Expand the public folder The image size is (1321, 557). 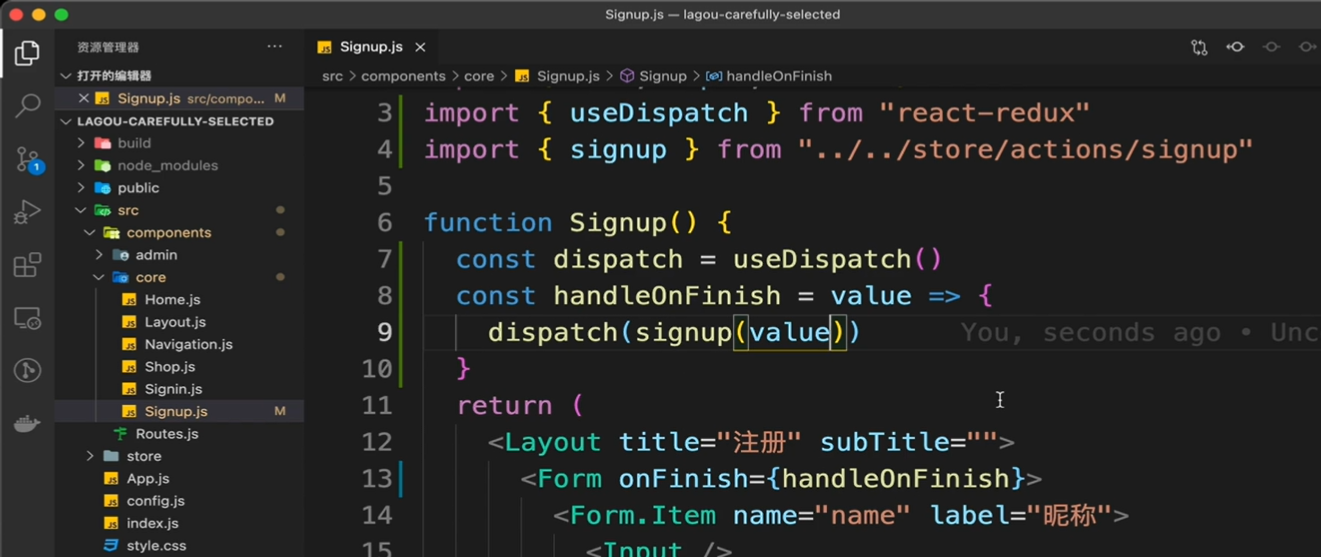coord(83,188)
